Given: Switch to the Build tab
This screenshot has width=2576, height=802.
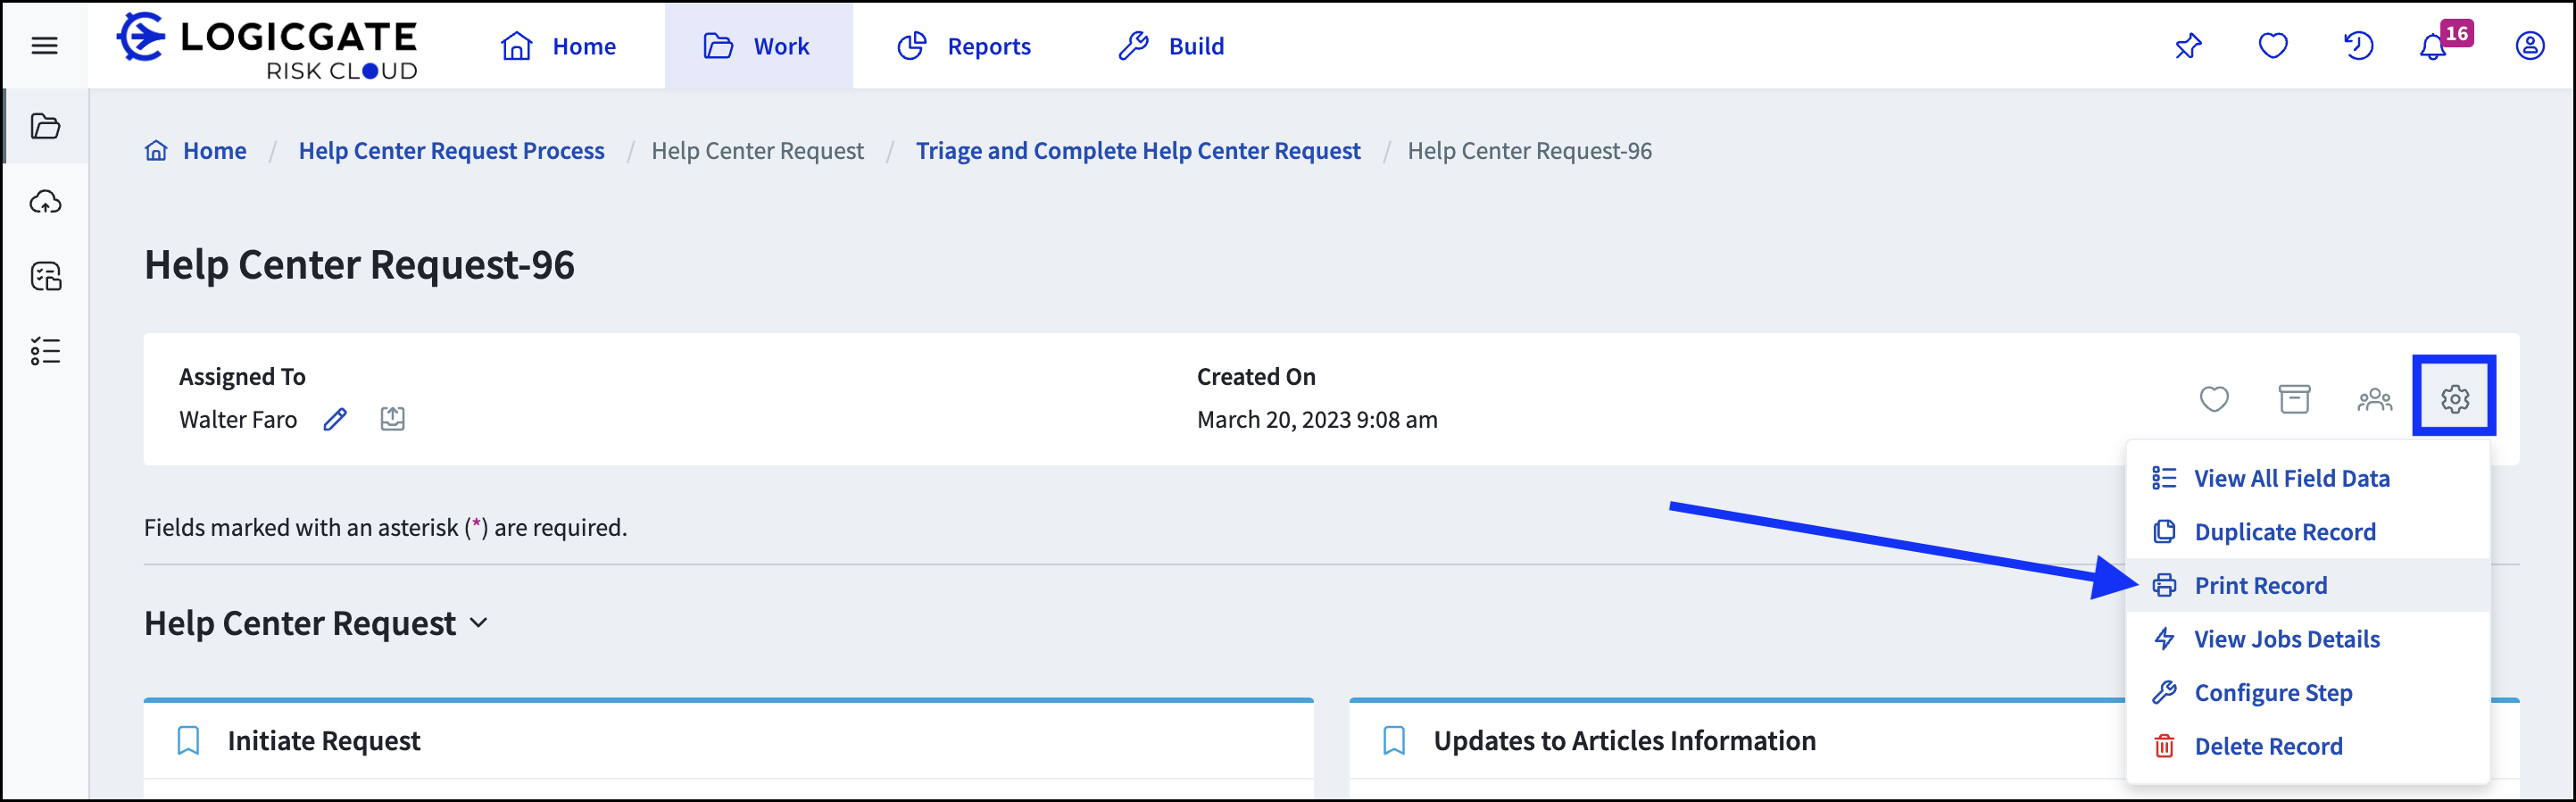Looking at the screenshot, I should 1171,46.
